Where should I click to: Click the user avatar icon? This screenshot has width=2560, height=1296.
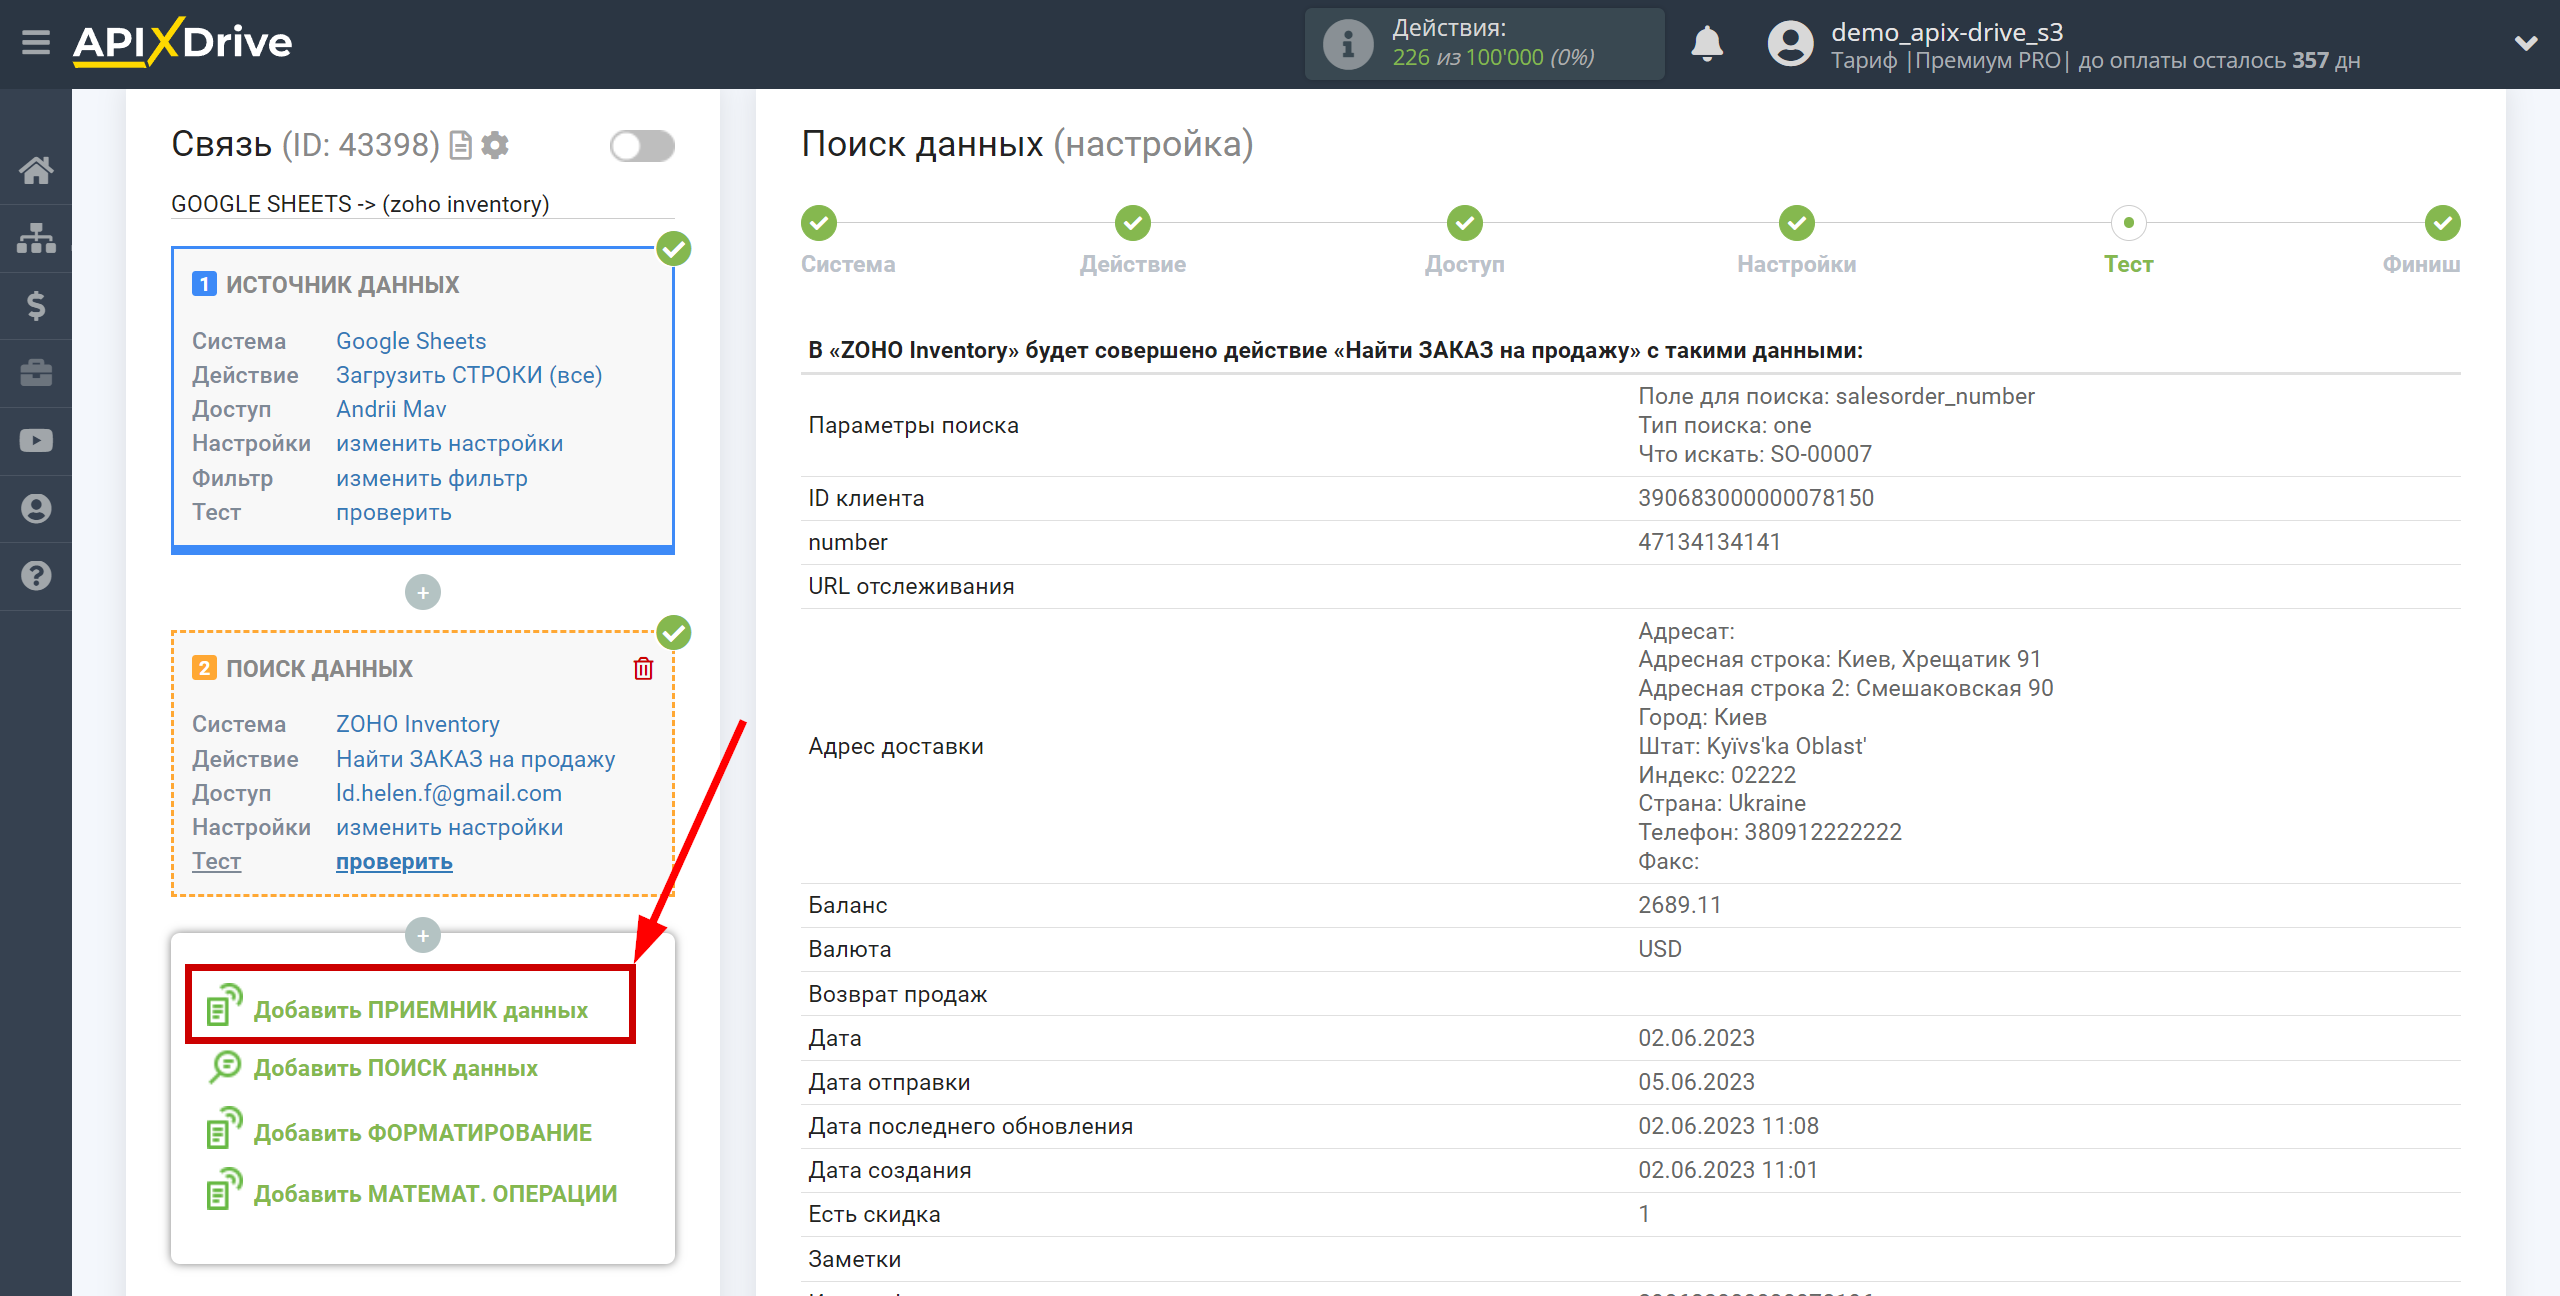(x=1790, y=44)
